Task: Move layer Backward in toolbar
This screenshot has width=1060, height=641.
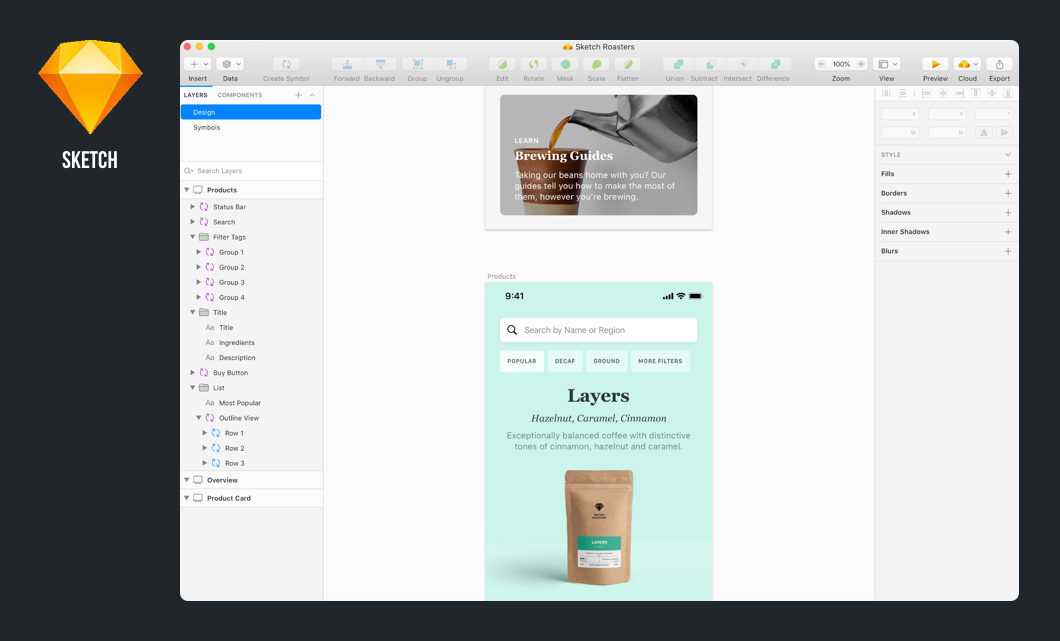Action: 380,64
